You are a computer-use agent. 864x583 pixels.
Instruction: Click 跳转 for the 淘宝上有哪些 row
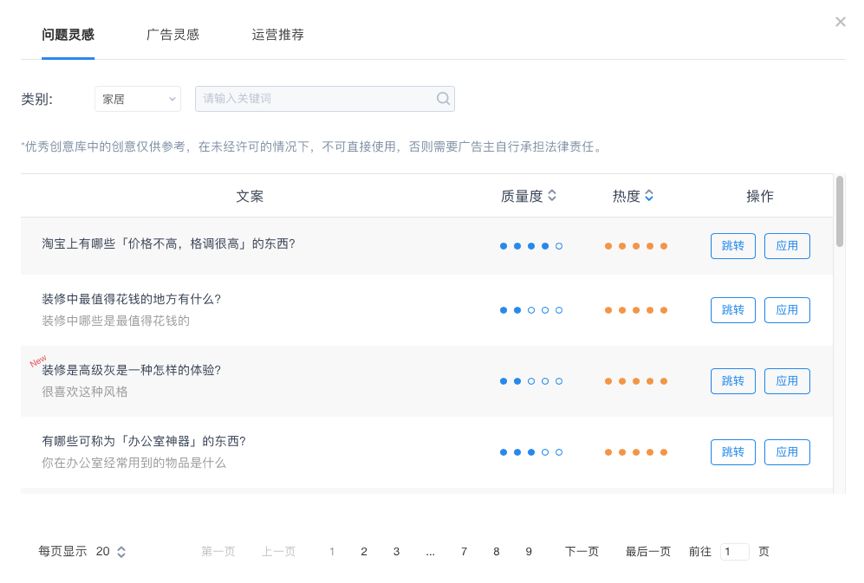tap(733, 246)
